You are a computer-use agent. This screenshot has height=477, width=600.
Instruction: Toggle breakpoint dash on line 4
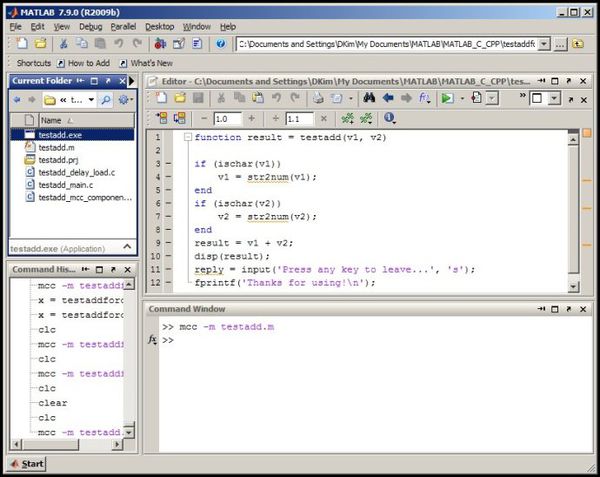pos(168,177)
